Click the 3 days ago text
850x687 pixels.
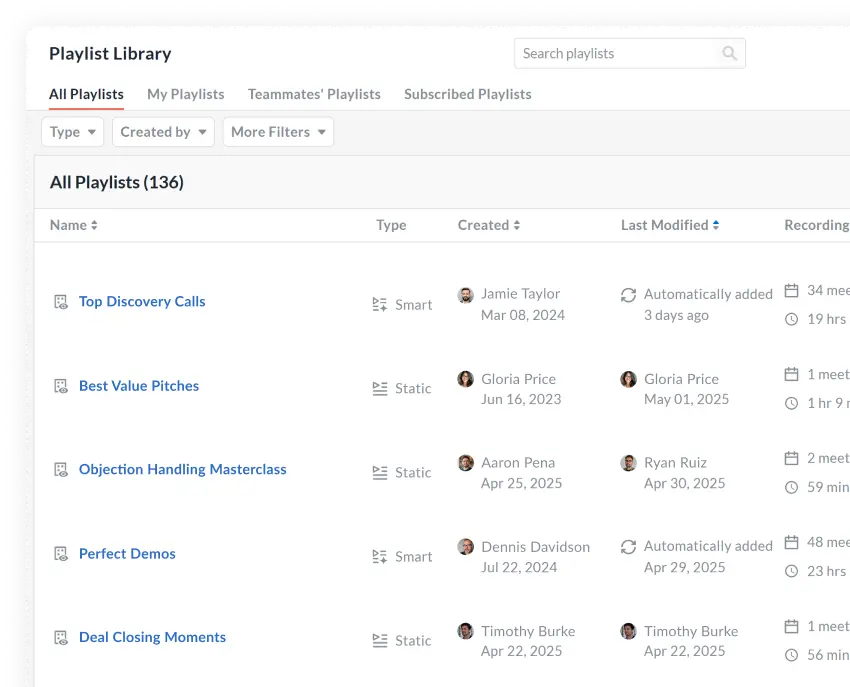676,315
